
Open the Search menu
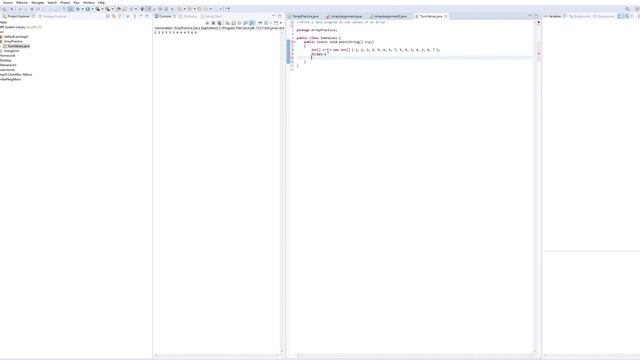(x=52, y=2)
